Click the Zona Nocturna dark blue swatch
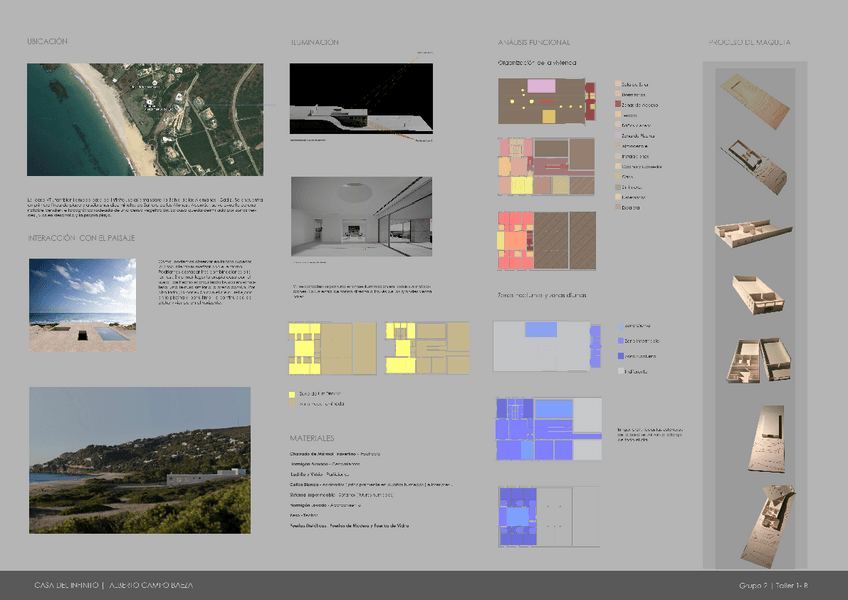 click(620, 356)
